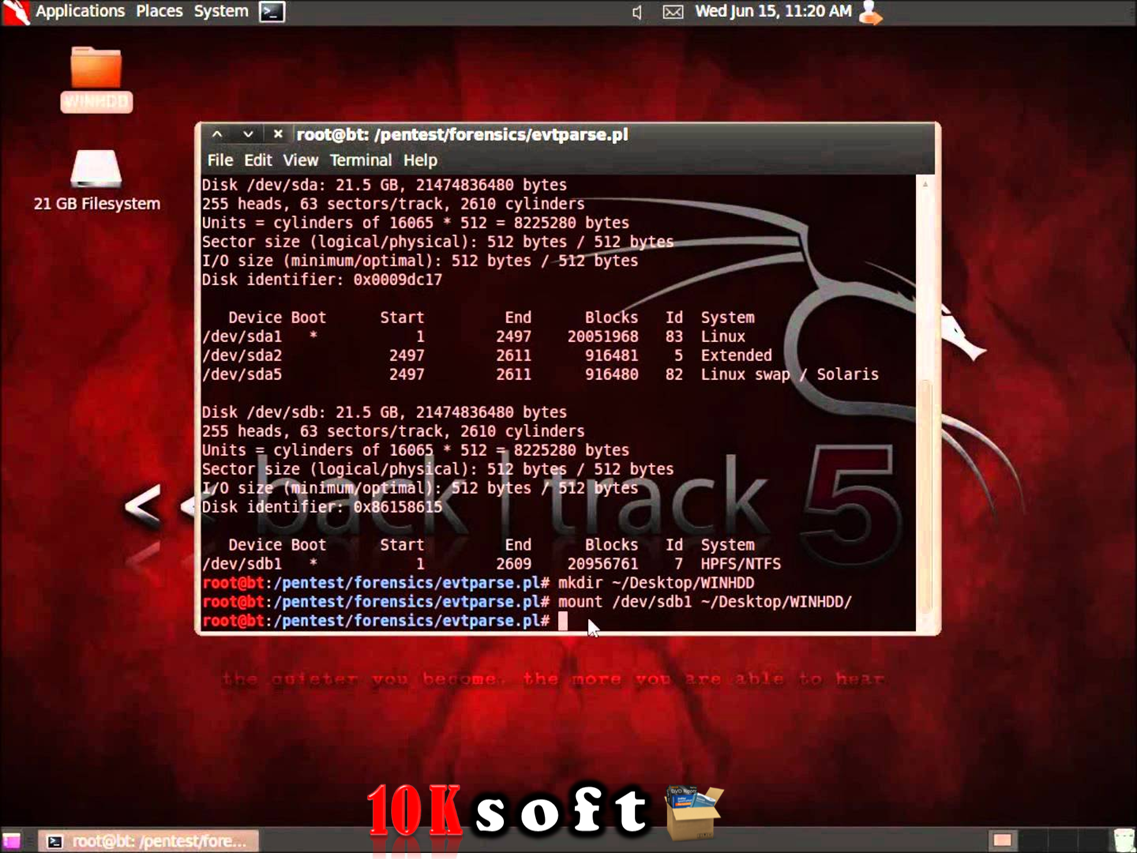This screenshot has height=859, width=1137.
Task: Select the first workspace switcher box
Action: 1003,841
